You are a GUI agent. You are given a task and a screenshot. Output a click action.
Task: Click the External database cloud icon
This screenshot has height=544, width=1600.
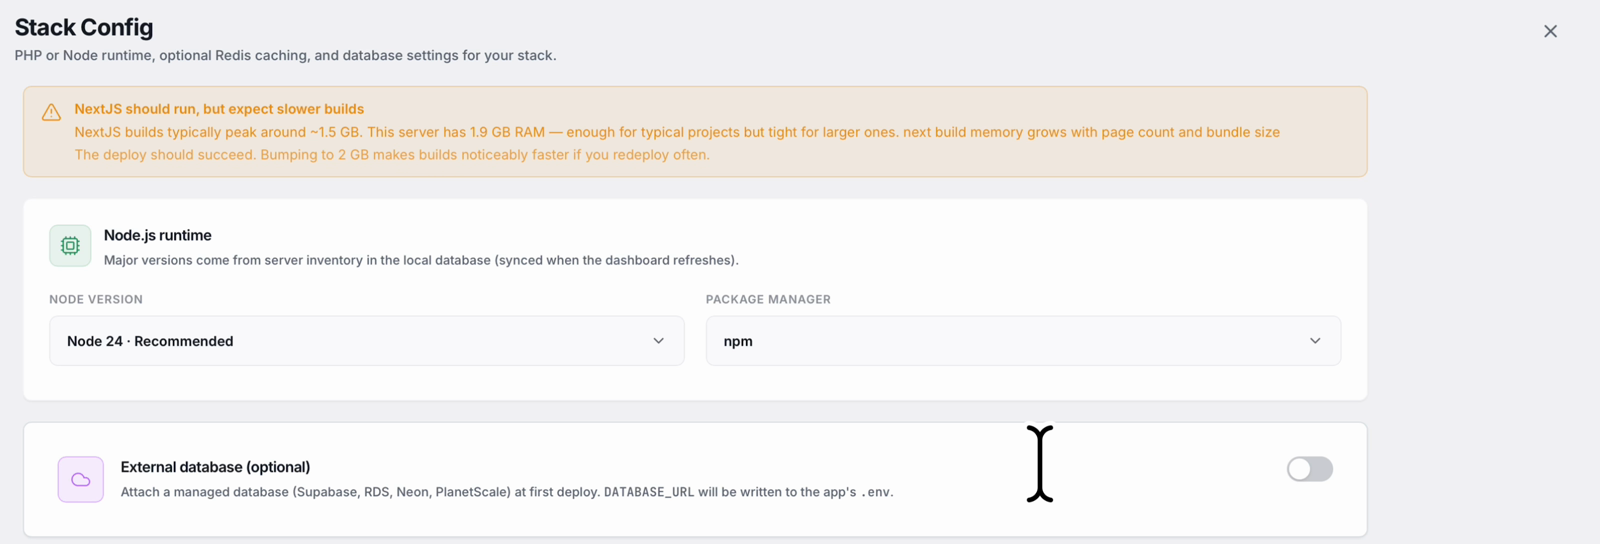pyautogui.click(x=81, y=480)
